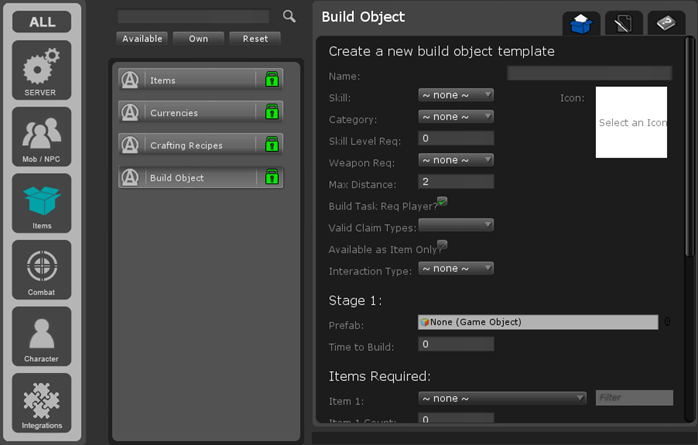Click the magnifying glass search icon
The image size is (698, 445).
[289, 16]
